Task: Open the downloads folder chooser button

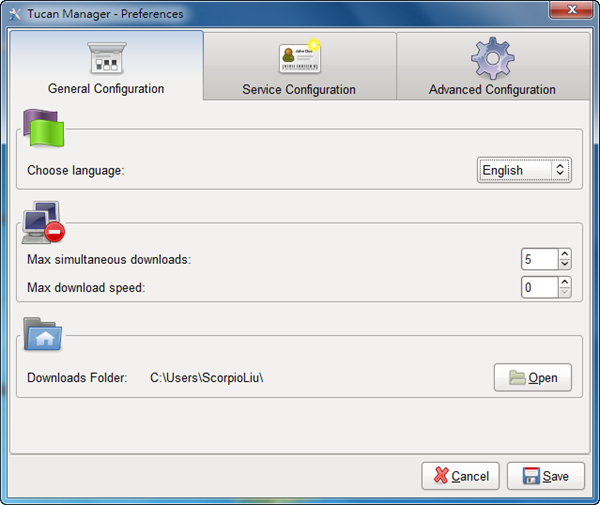Action: click(x=533, y=378)
